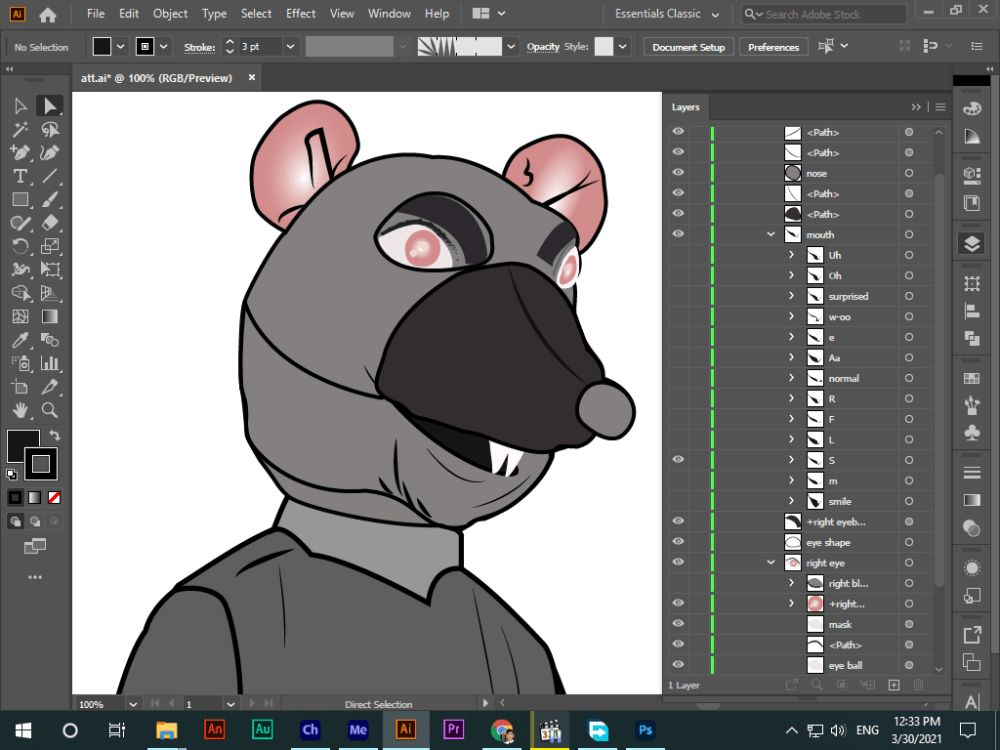Viewport: 1000px width, 750px height.
Task: Open the File menu
Action: pyautogui.click(x=96, y=13)
